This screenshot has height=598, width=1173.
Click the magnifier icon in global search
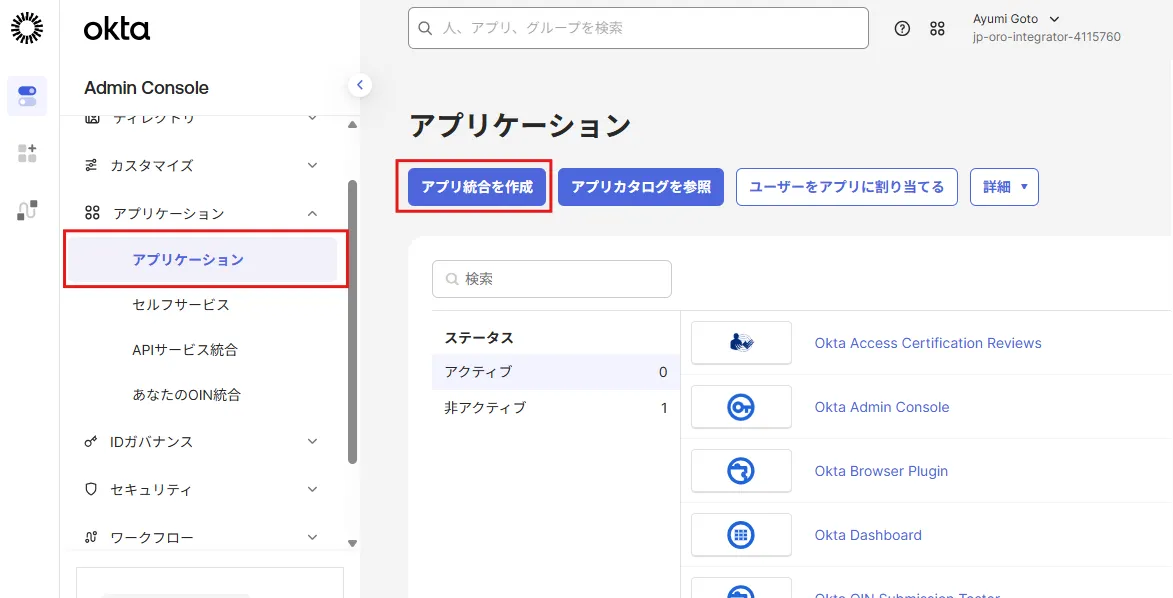point(425,28)
